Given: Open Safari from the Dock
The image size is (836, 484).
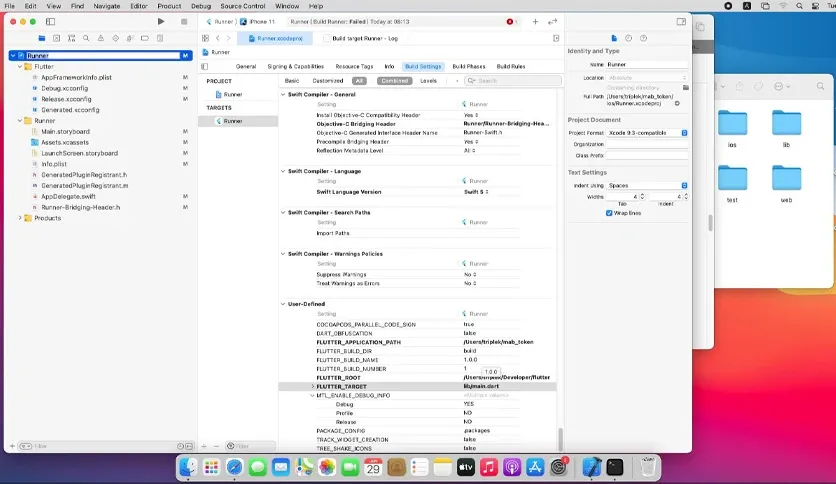Looking at the screenshot, I should tap(235, 467).
